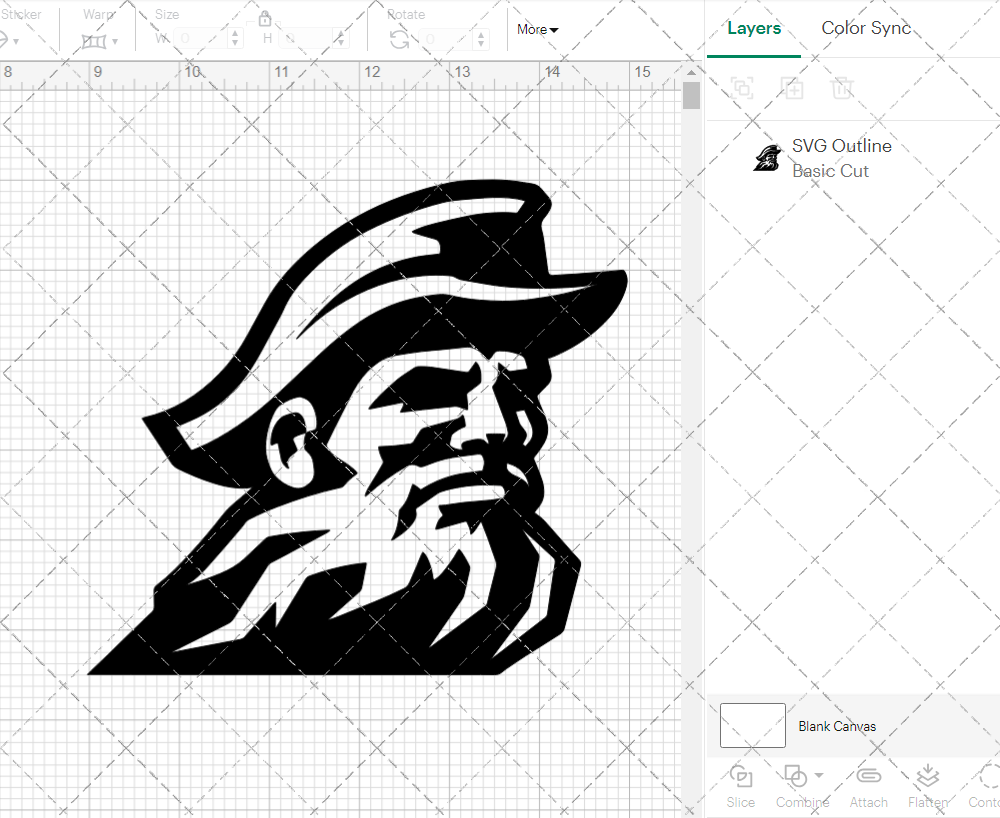Open the Warp style dropdown arrow
1000x818 pixels.
(x=113, y=43)
